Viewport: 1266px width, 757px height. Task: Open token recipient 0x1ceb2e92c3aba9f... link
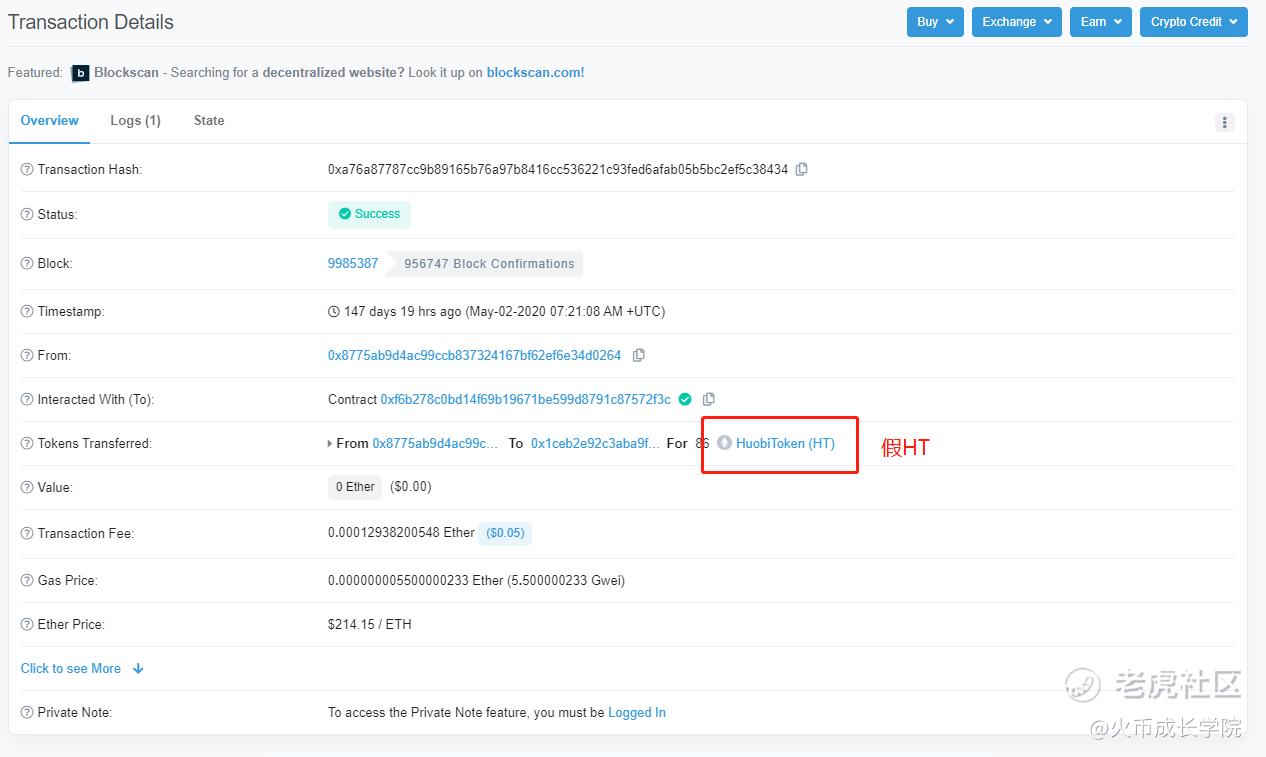tap(595, 443)
